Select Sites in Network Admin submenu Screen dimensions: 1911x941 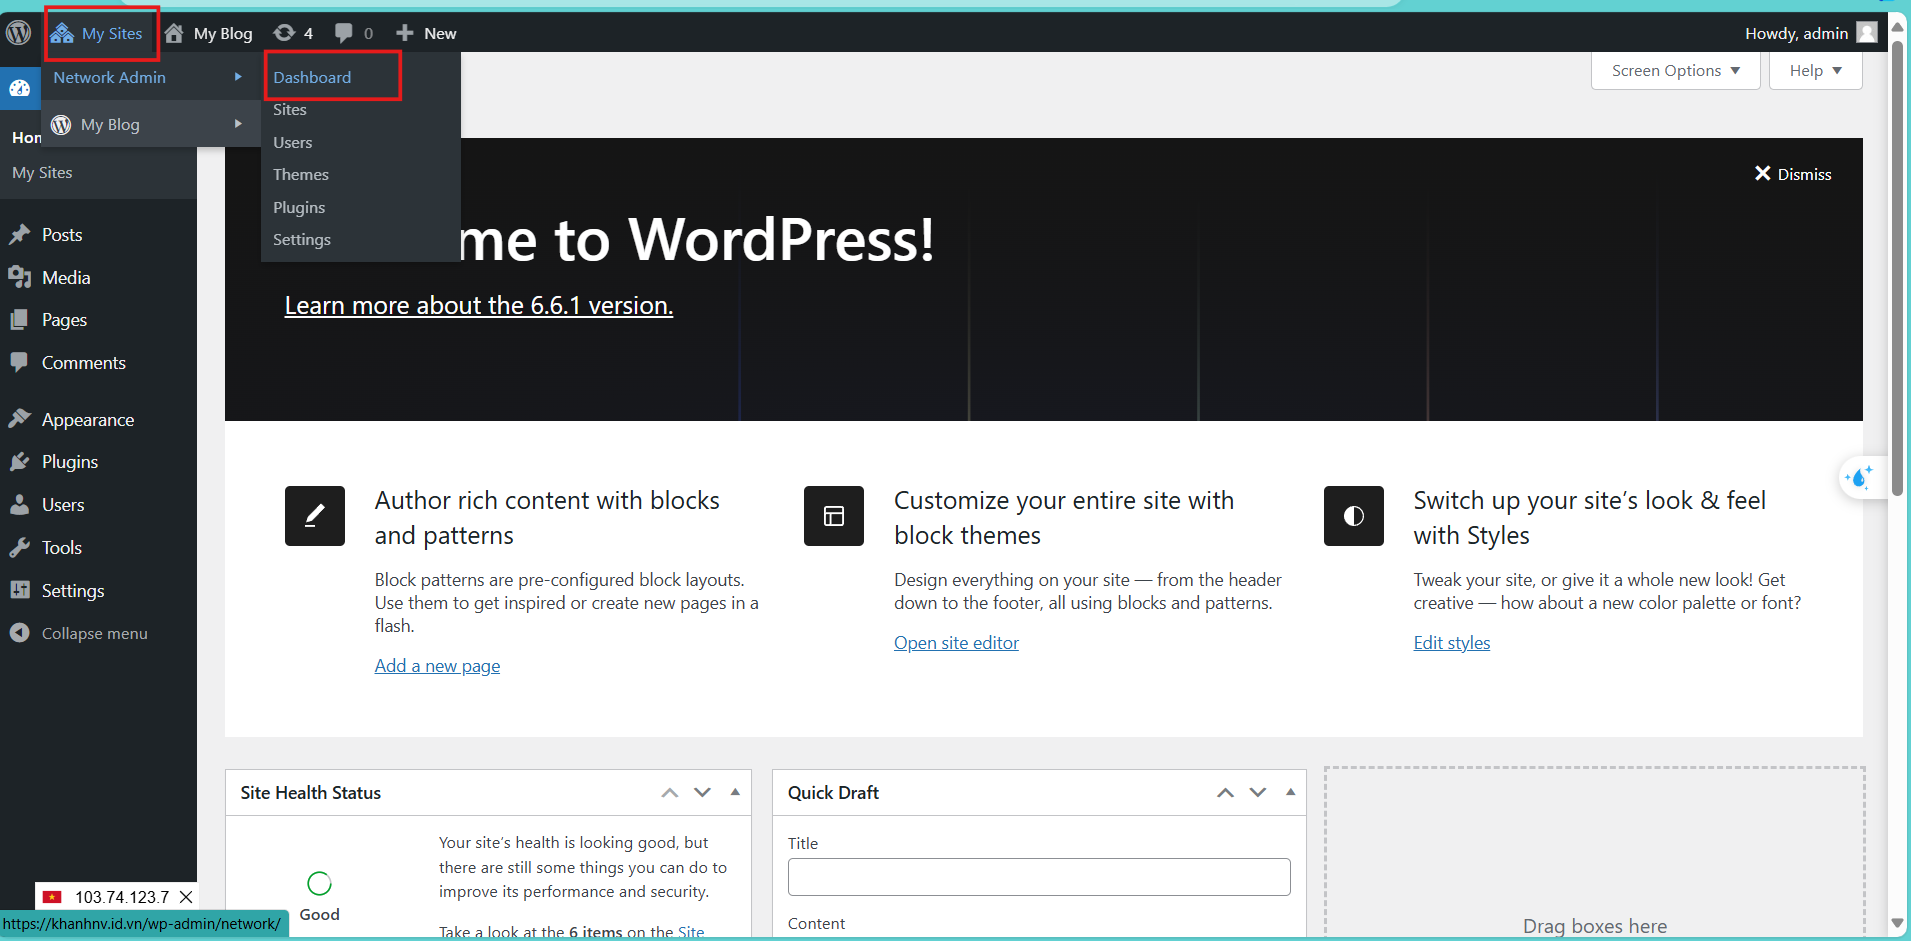[290, 110]
